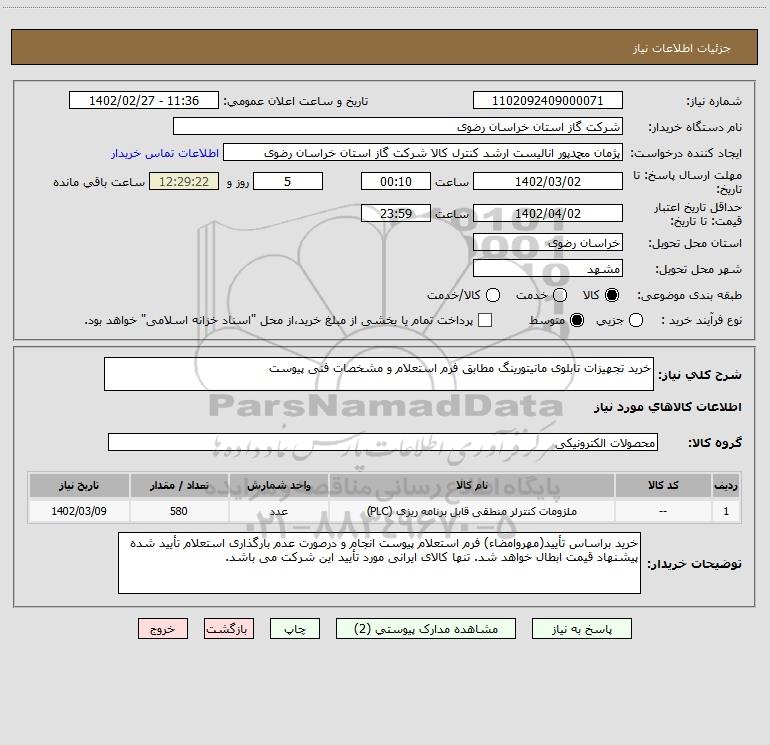Click the remaining days field showing 5
Viewport: 770px width, 745px height.
(x=288, y=182)
